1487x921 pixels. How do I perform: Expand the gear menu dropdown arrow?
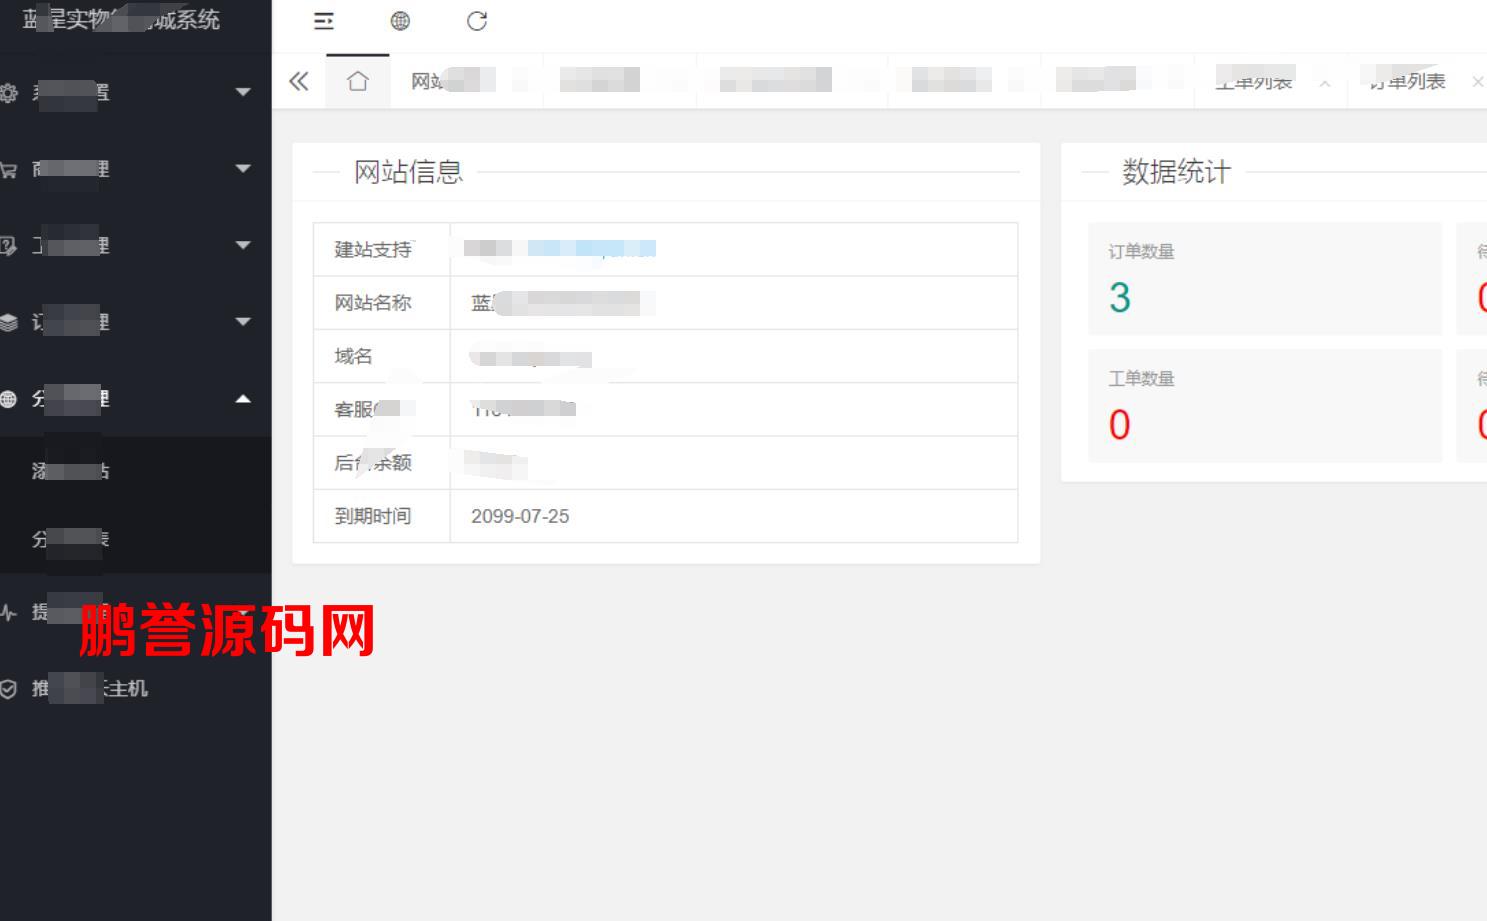[243, 92]
